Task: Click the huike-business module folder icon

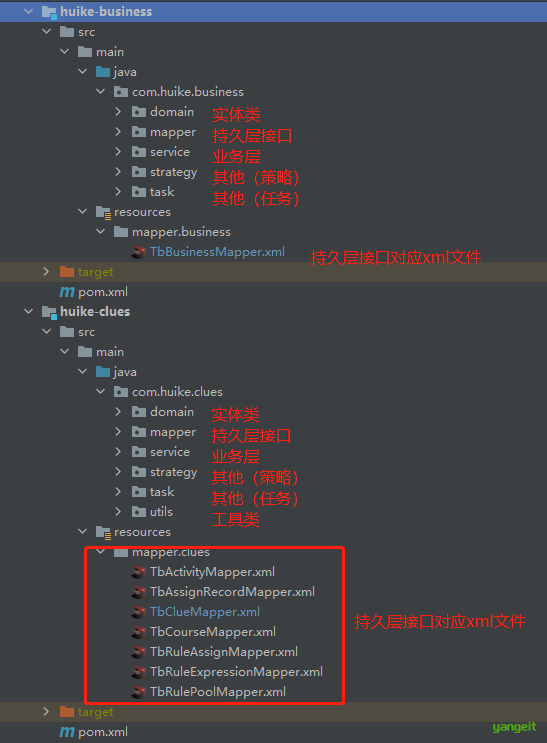Action: tap(49, 12)
